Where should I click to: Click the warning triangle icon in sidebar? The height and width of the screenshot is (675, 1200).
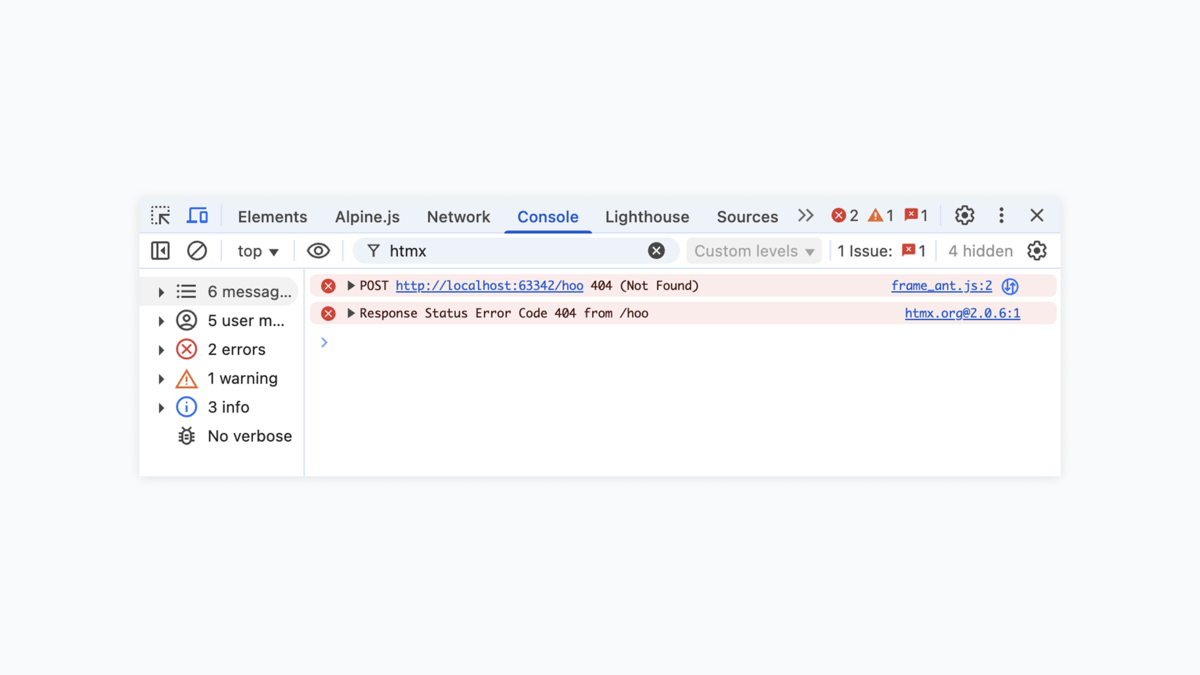pyautogui.click(x=186, y=379)
